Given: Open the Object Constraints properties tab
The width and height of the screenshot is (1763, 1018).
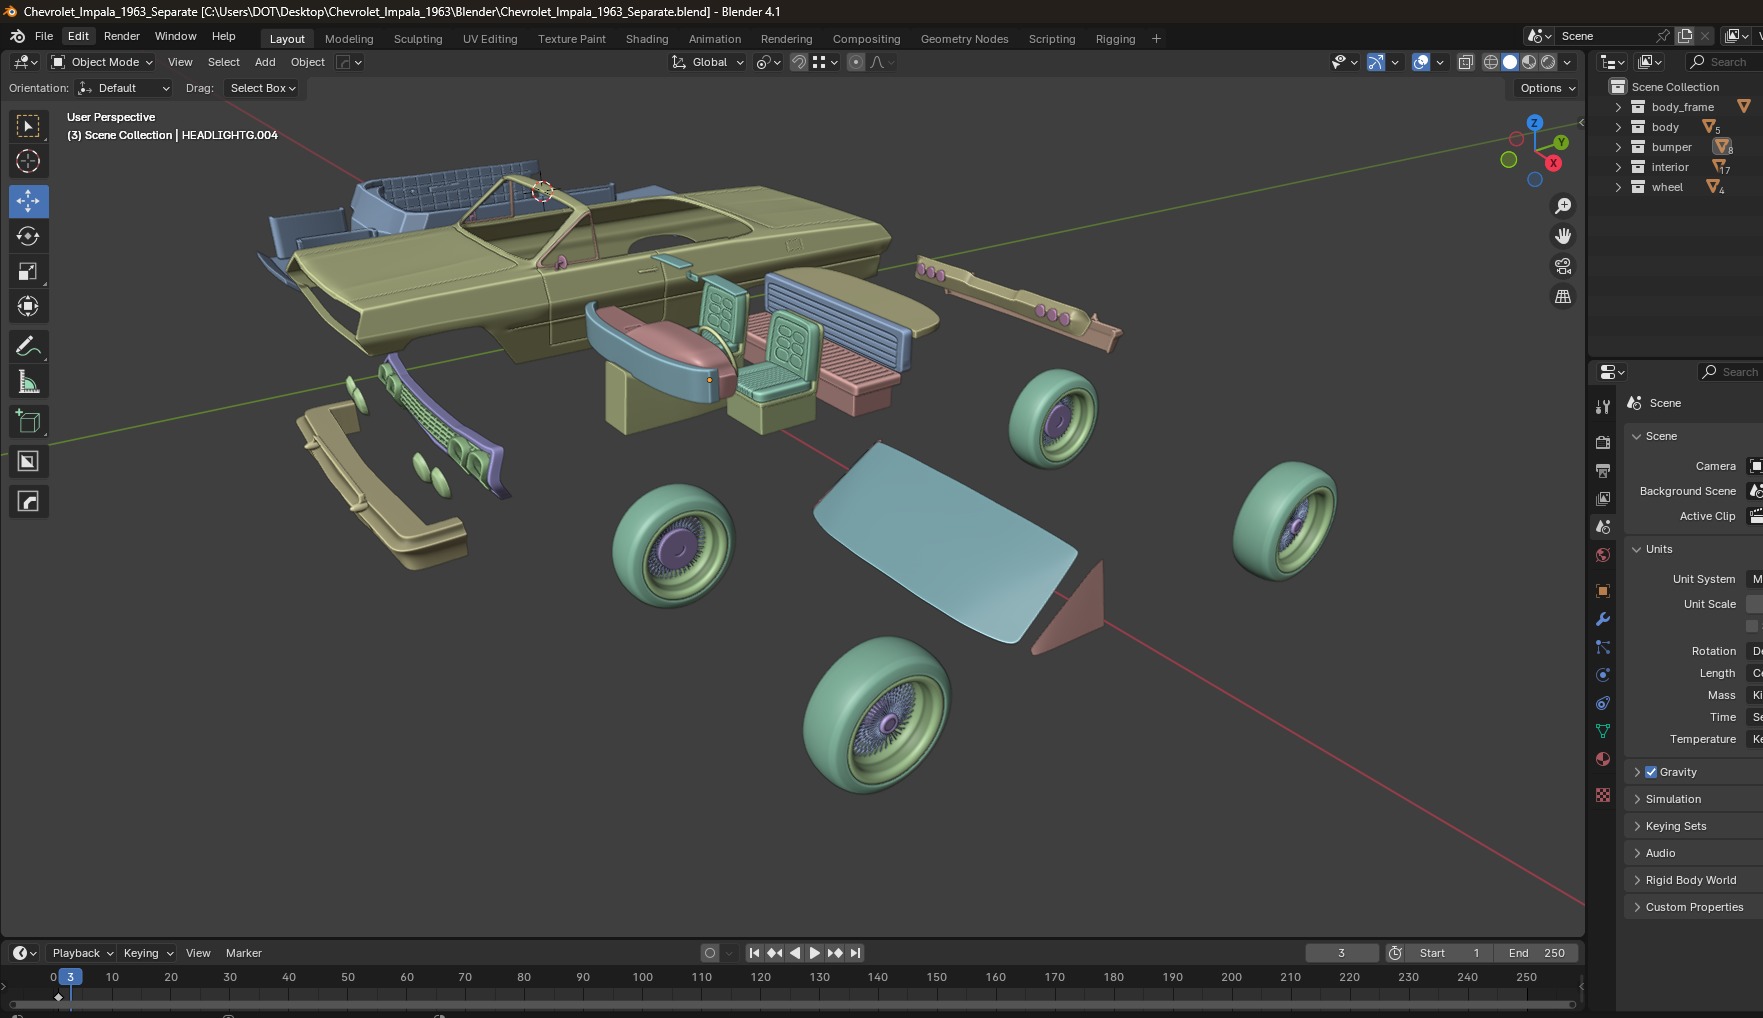Looking at the screenshot, I should pos(1603,703).
